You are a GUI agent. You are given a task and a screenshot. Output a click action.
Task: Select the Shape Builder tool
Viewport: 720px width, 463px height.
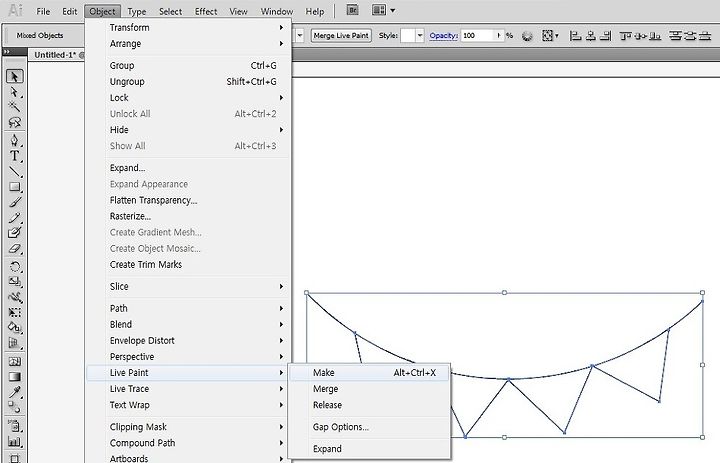[x=15, y=327]
